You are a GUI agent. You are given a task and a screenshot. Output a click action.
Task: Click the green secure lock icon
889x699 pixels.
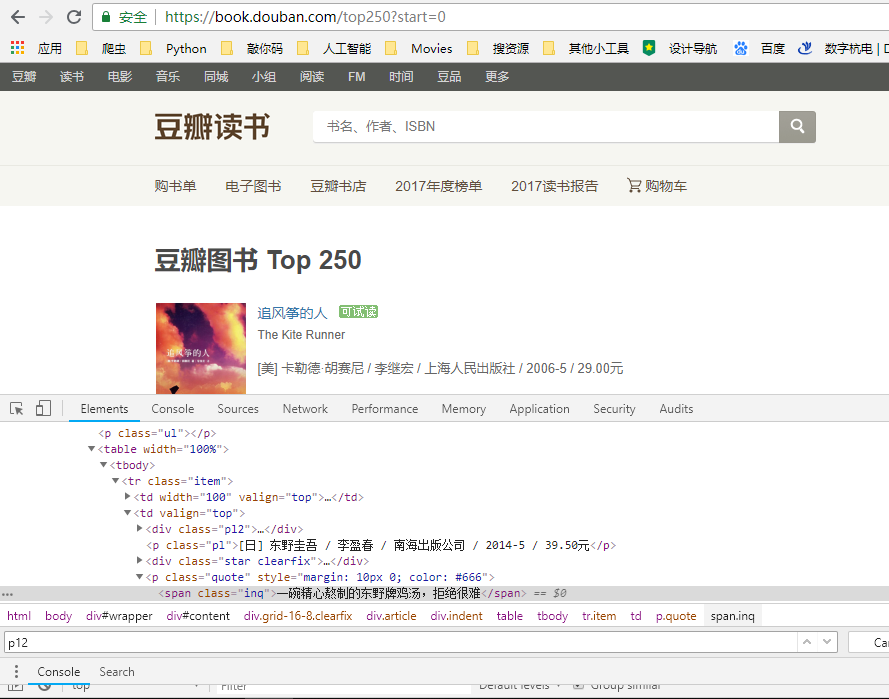coord(105,17)
